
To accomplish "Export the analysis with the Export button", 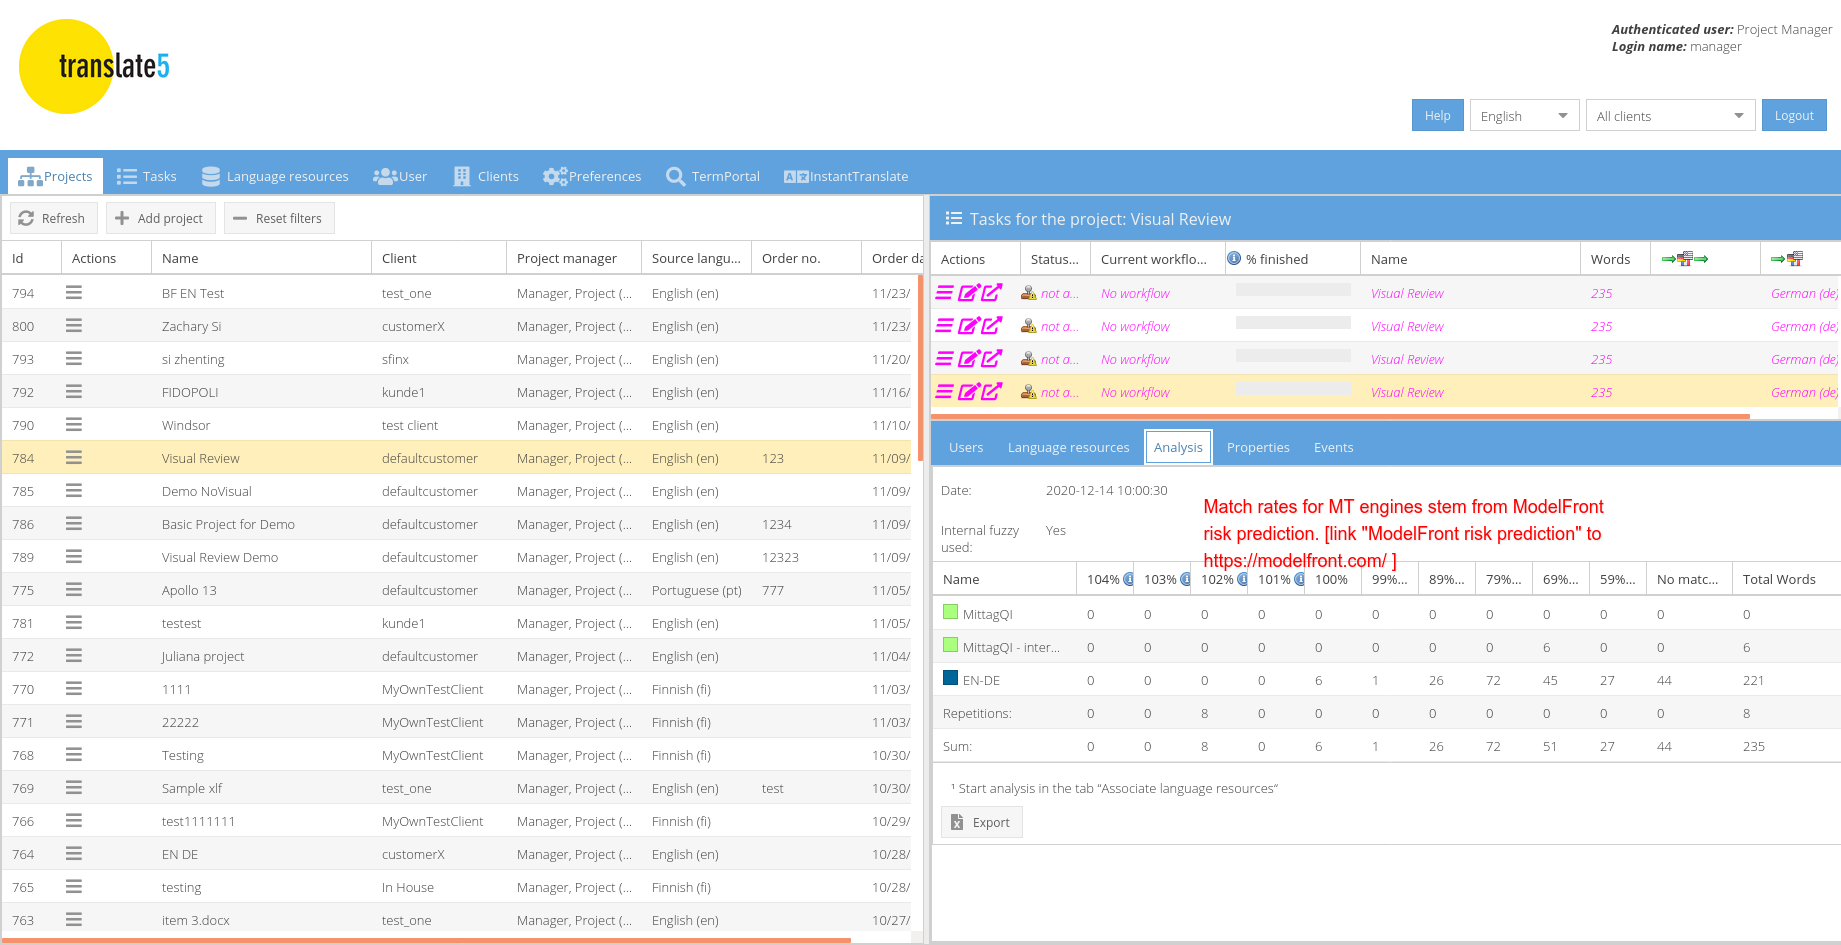I will pyautogui.click(x=981, y=822).
